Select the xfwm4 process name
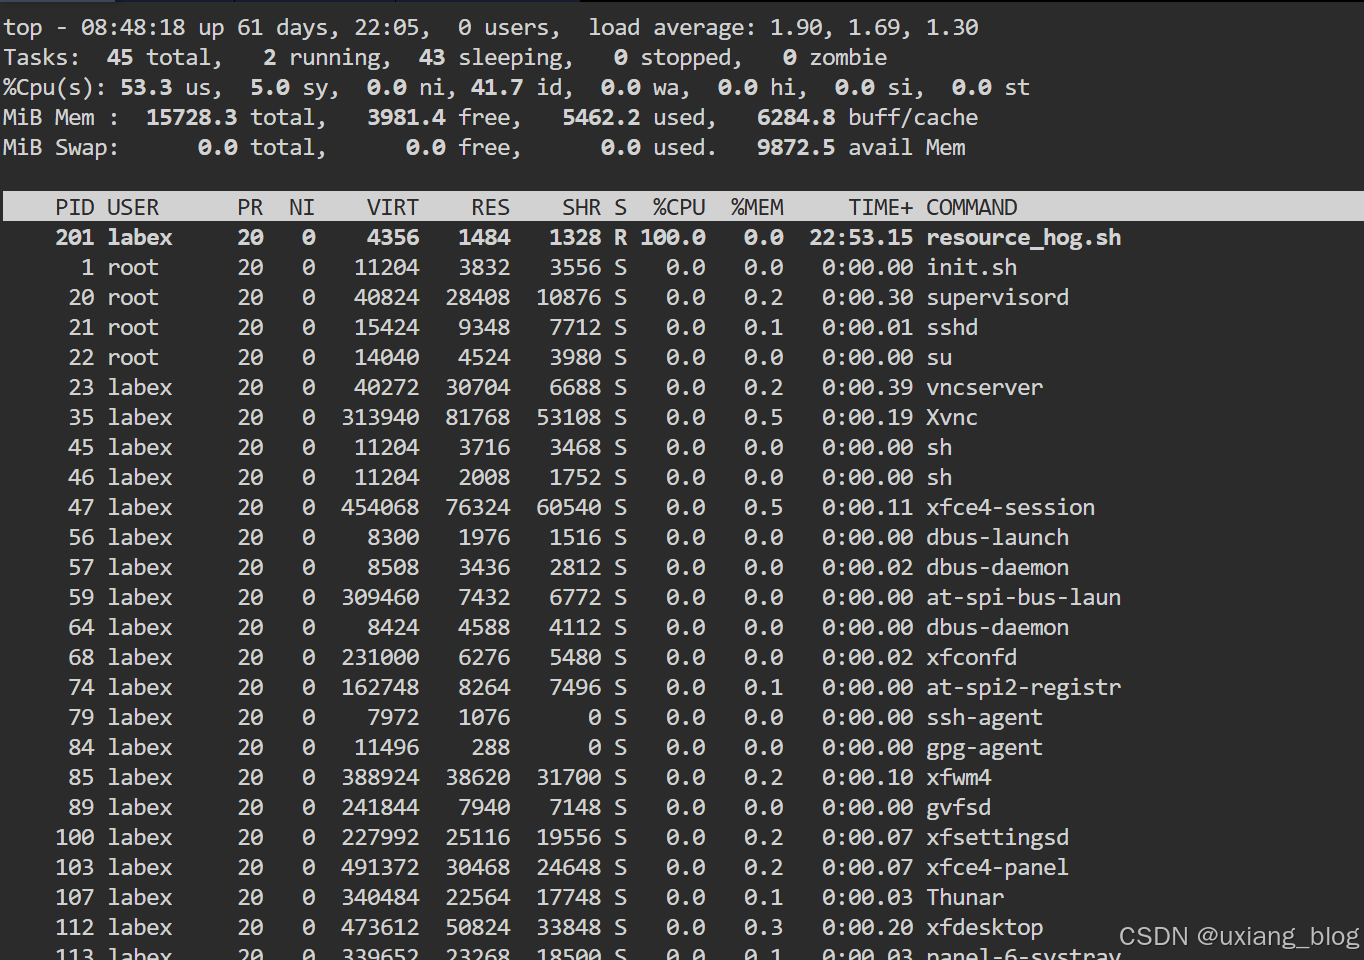This screenshot has height=960, width=1364. pos(959,778)
